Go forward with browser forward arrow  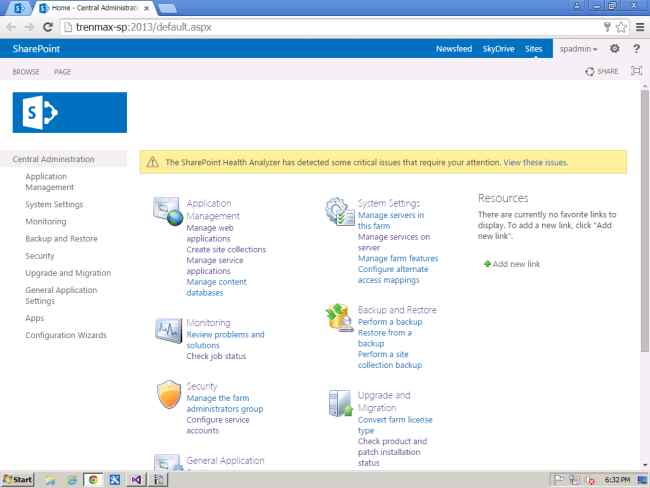pyautogui.click(x=29, y=27)
